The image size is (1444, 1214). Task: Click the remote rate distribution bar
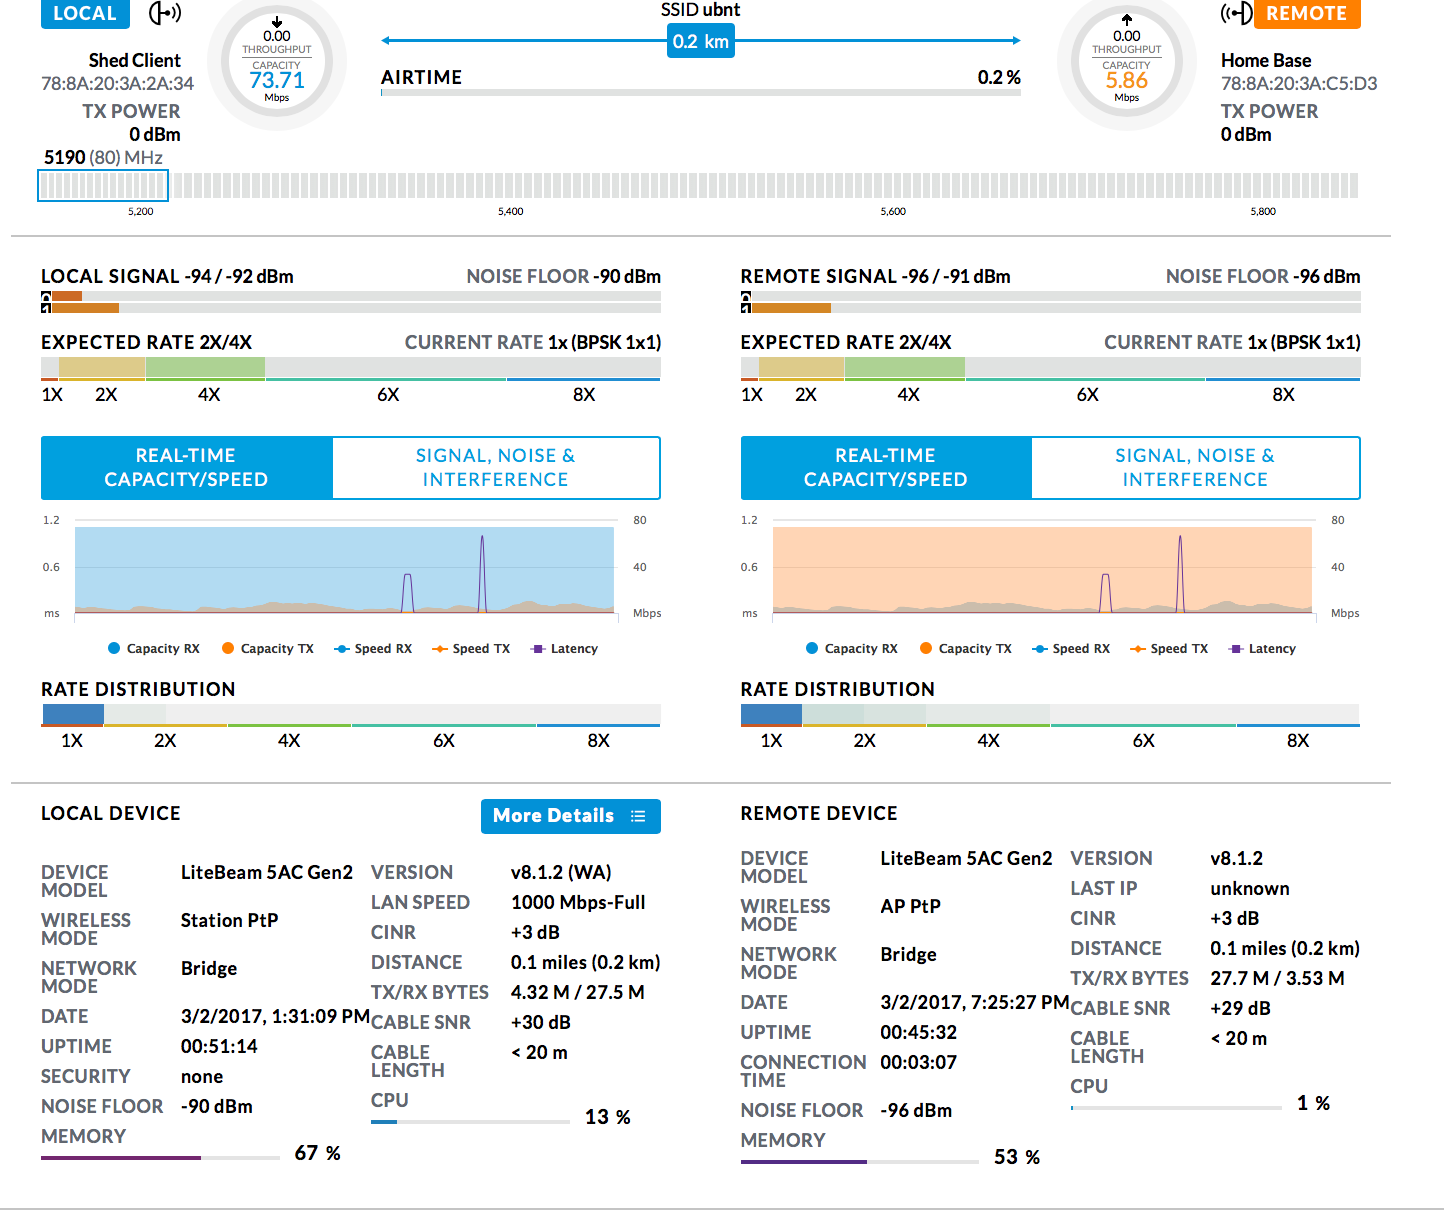click(x=1050, y=716)
